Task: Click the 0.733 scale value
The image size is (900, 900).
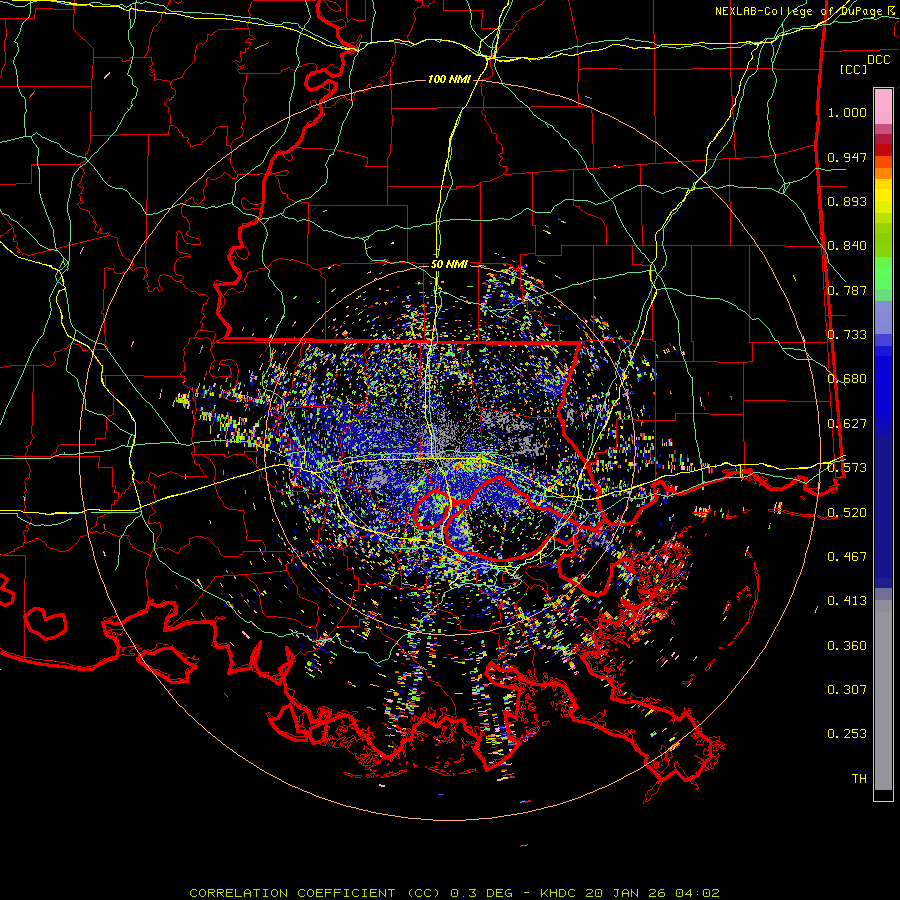Action: coord(847,335)
